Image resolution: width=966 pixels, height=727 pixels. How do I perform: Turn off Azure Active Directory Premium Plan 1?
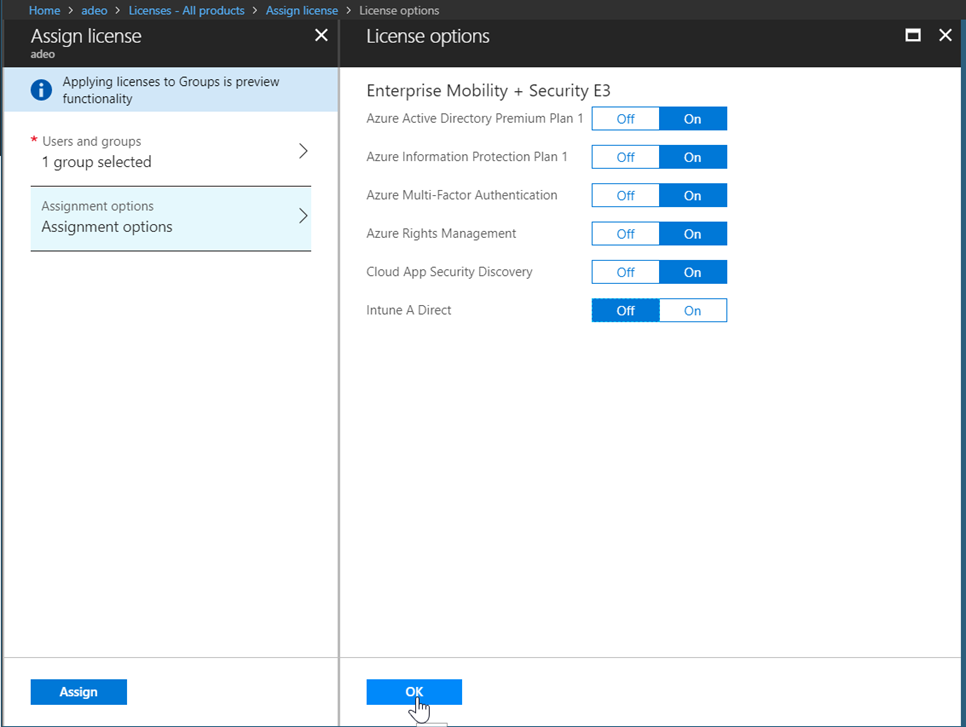coord(625,119)
